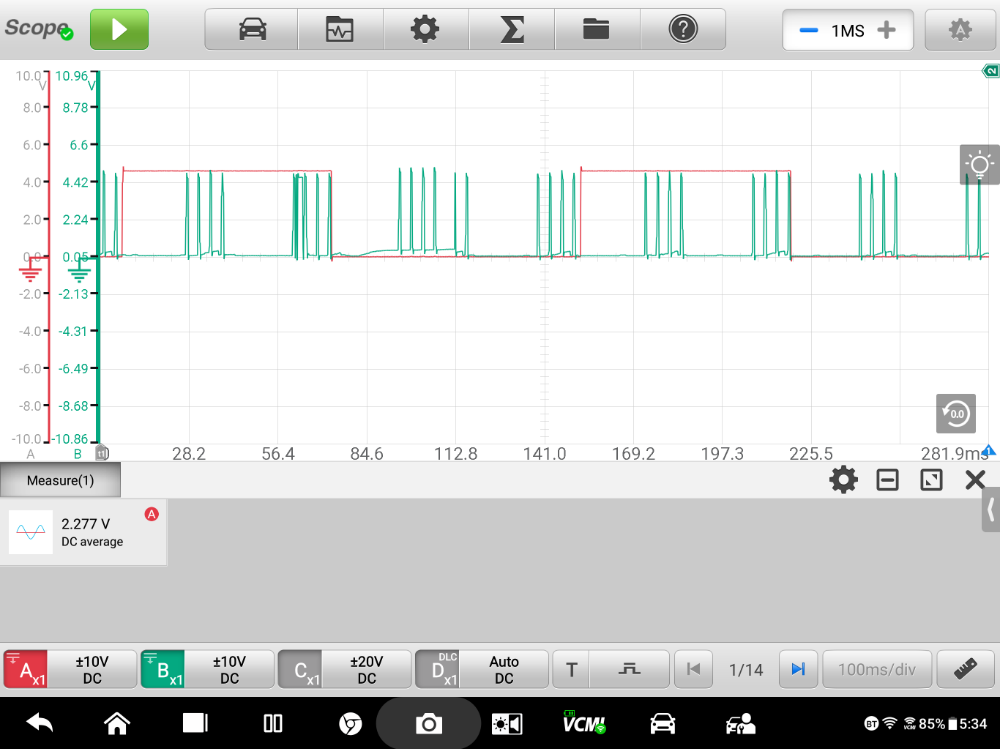Open measurement panel settings gear

click(x=843, y=481)
